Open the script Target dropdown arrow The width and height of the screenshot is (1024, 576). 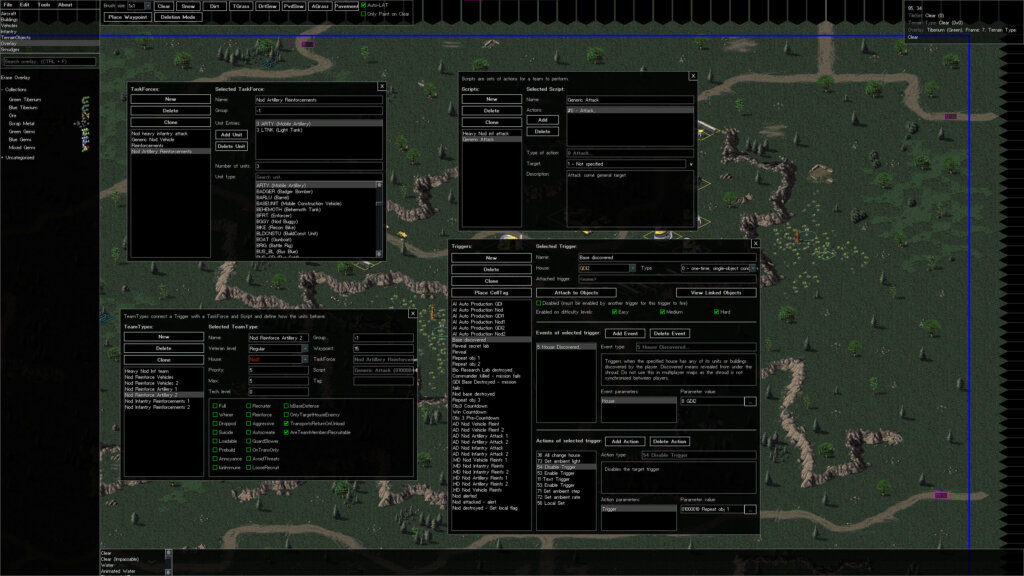click(691, 164)
